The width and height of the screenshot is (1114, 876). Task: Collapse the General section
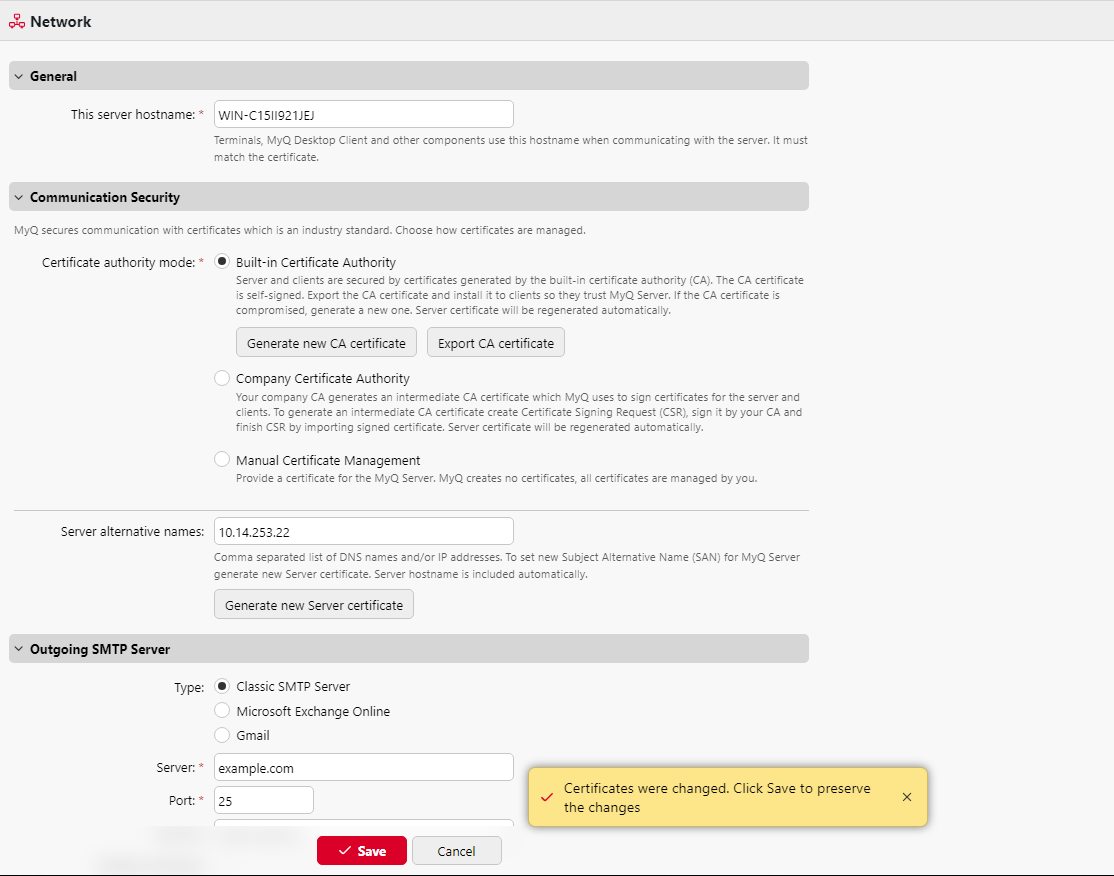pyautogui.click(x=17, y=75)
